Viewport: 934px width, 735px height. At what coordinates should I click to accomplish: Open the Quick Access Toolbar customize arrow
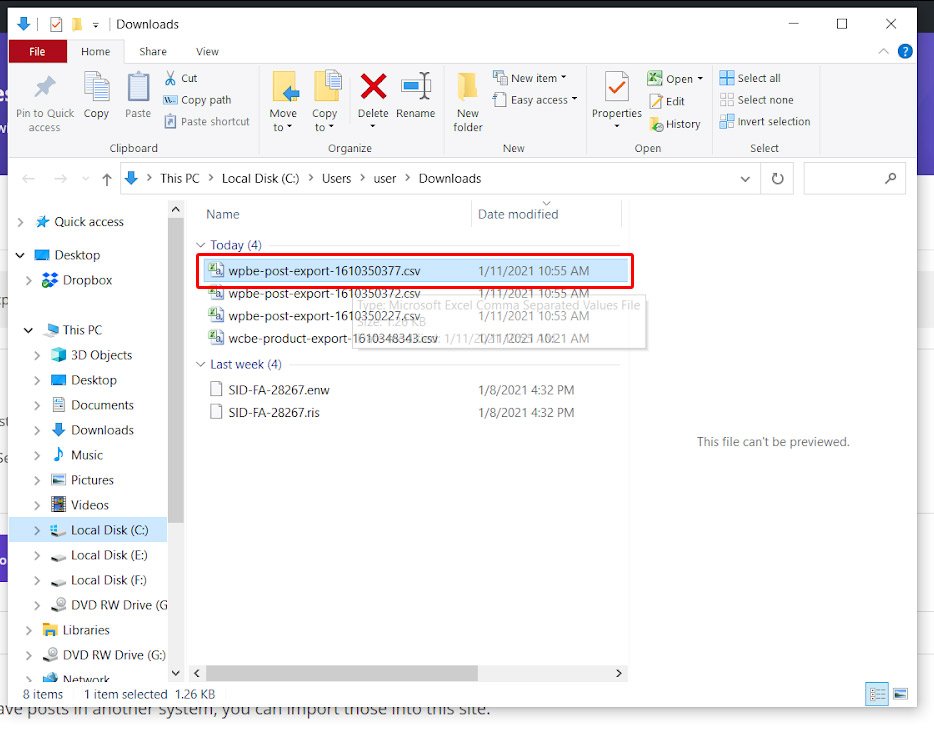[95, 25]
